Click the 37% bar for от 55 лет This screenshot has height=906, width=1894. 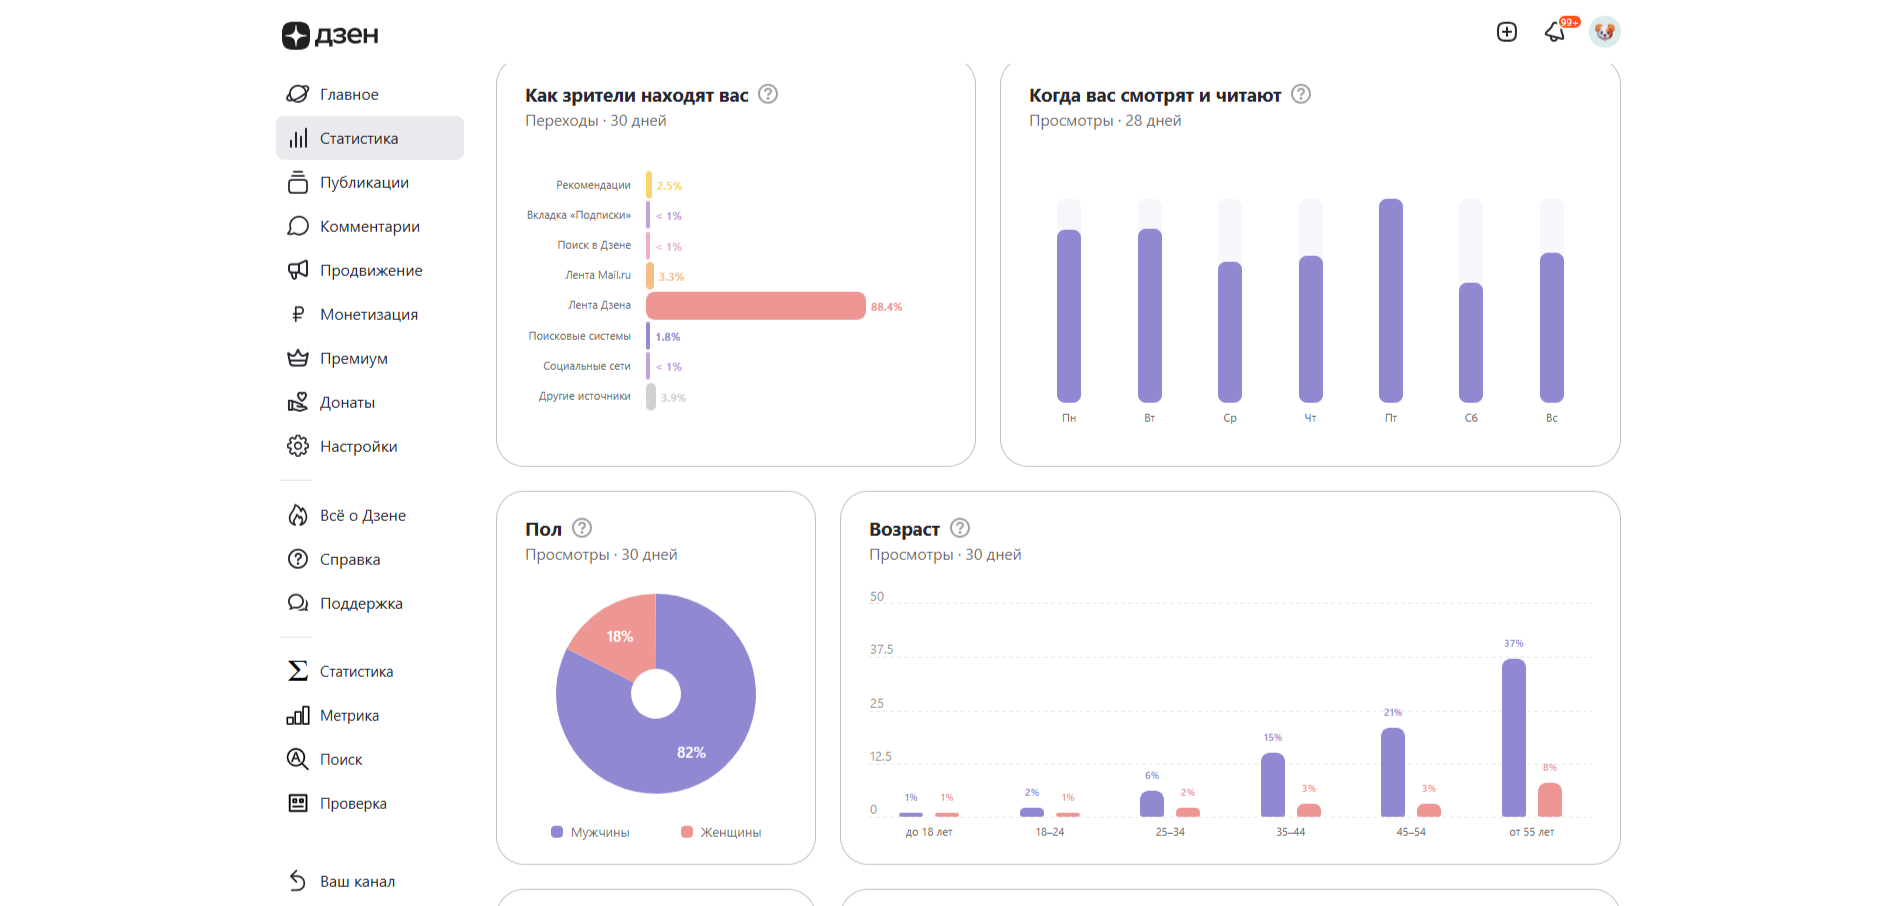(x=1514, y=738)
